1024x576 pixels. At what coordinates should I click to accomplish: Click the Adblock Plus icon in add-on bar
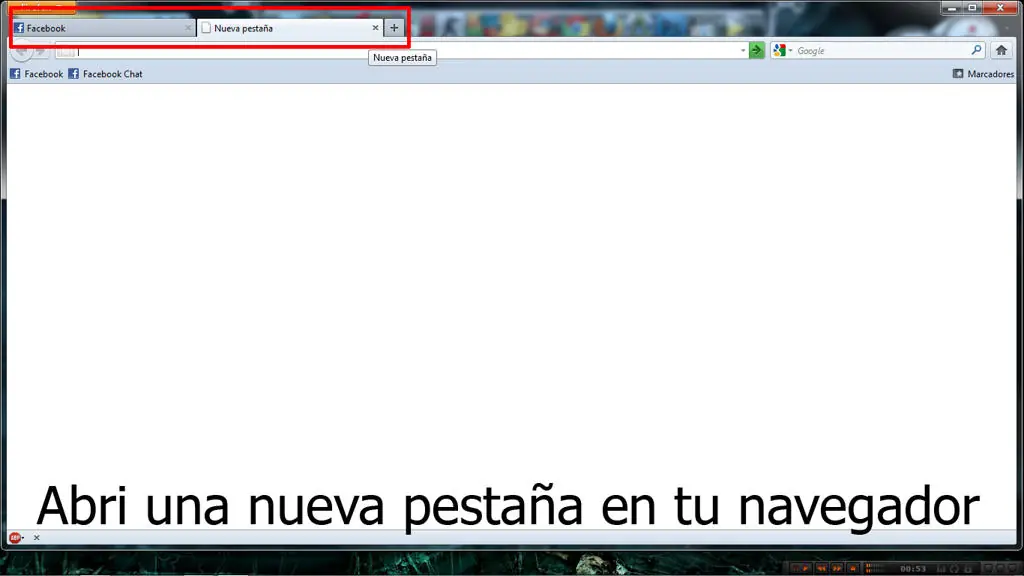15,537
